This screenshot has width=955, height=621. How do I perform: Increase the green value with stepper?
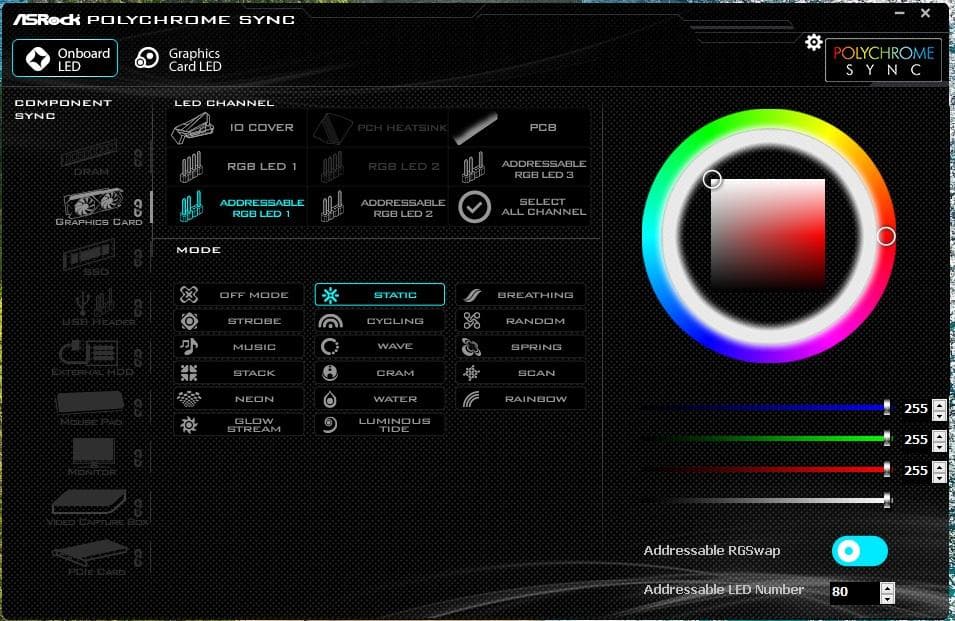938,434
